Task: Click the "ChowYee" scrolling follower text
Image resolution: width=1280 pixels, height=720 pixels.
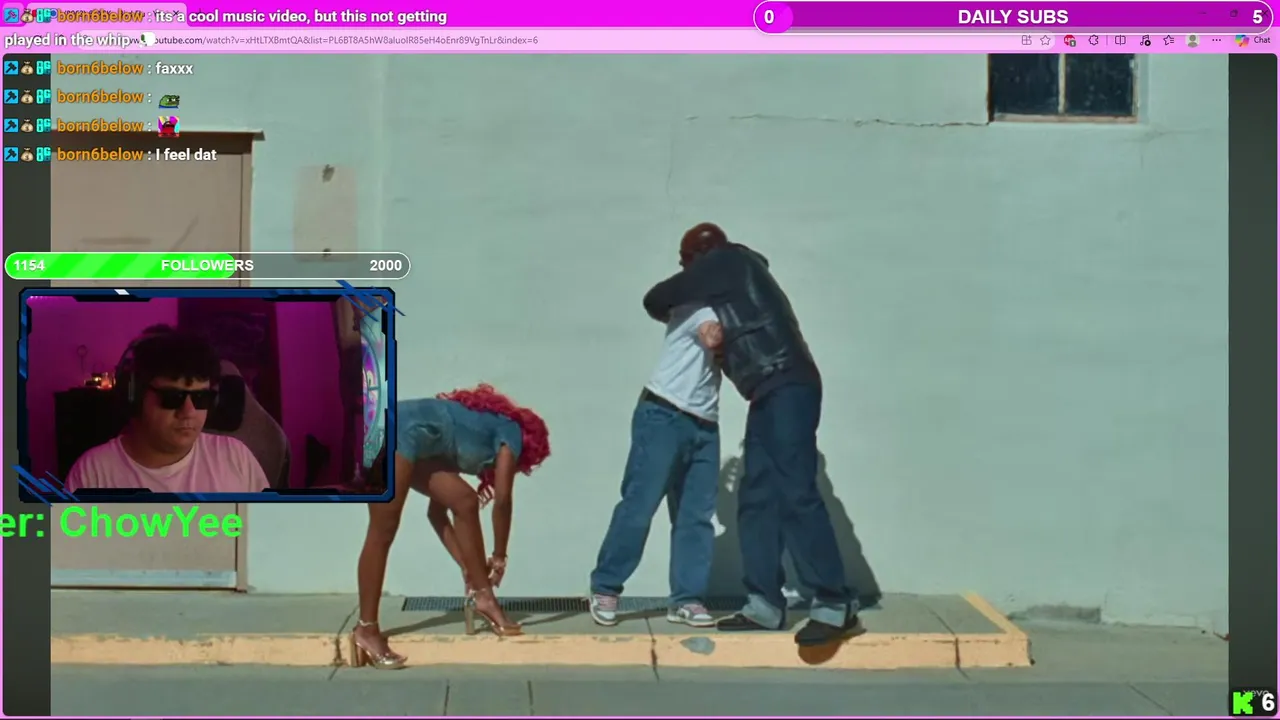Action: (x=150, y=522)
